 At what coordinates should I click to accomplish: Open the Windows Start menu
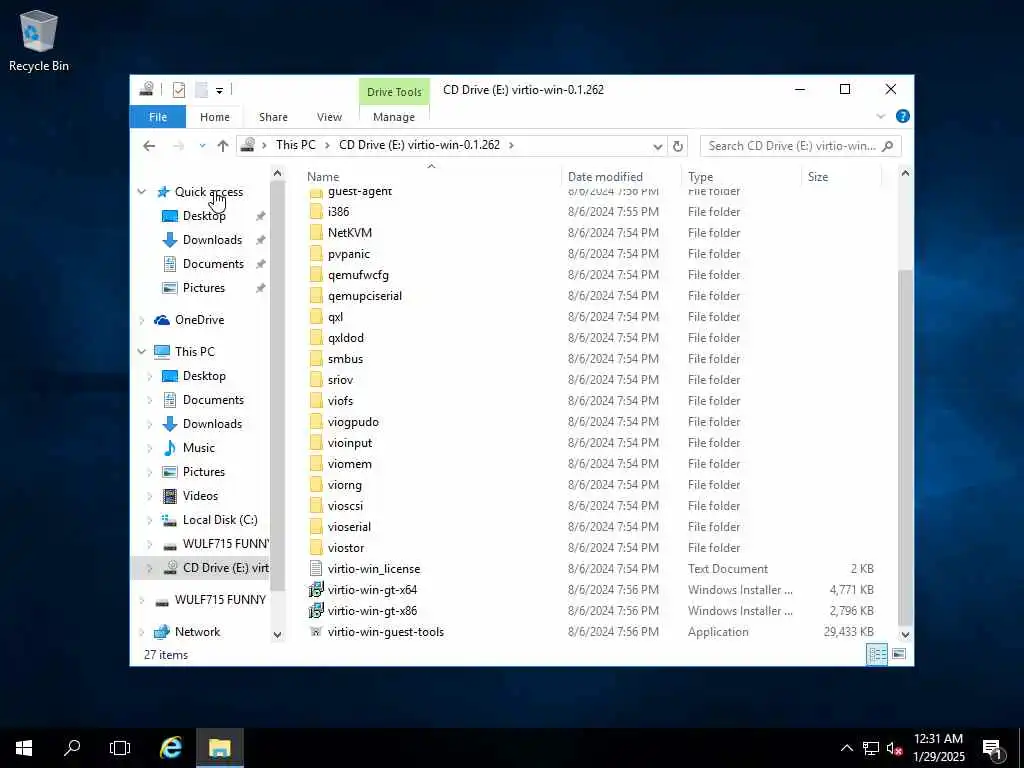coord(24,748)
